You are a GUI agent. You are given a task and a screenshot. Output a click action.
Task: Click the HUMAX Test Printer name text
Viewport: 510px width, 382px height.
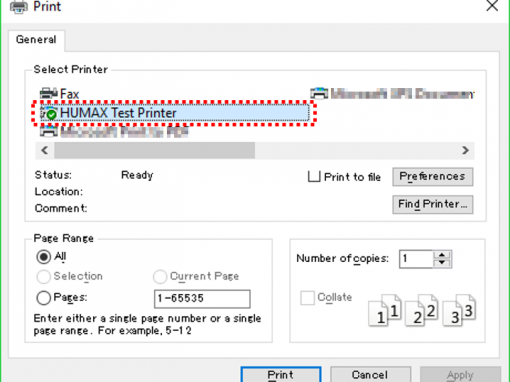click(x=118, y=113)
